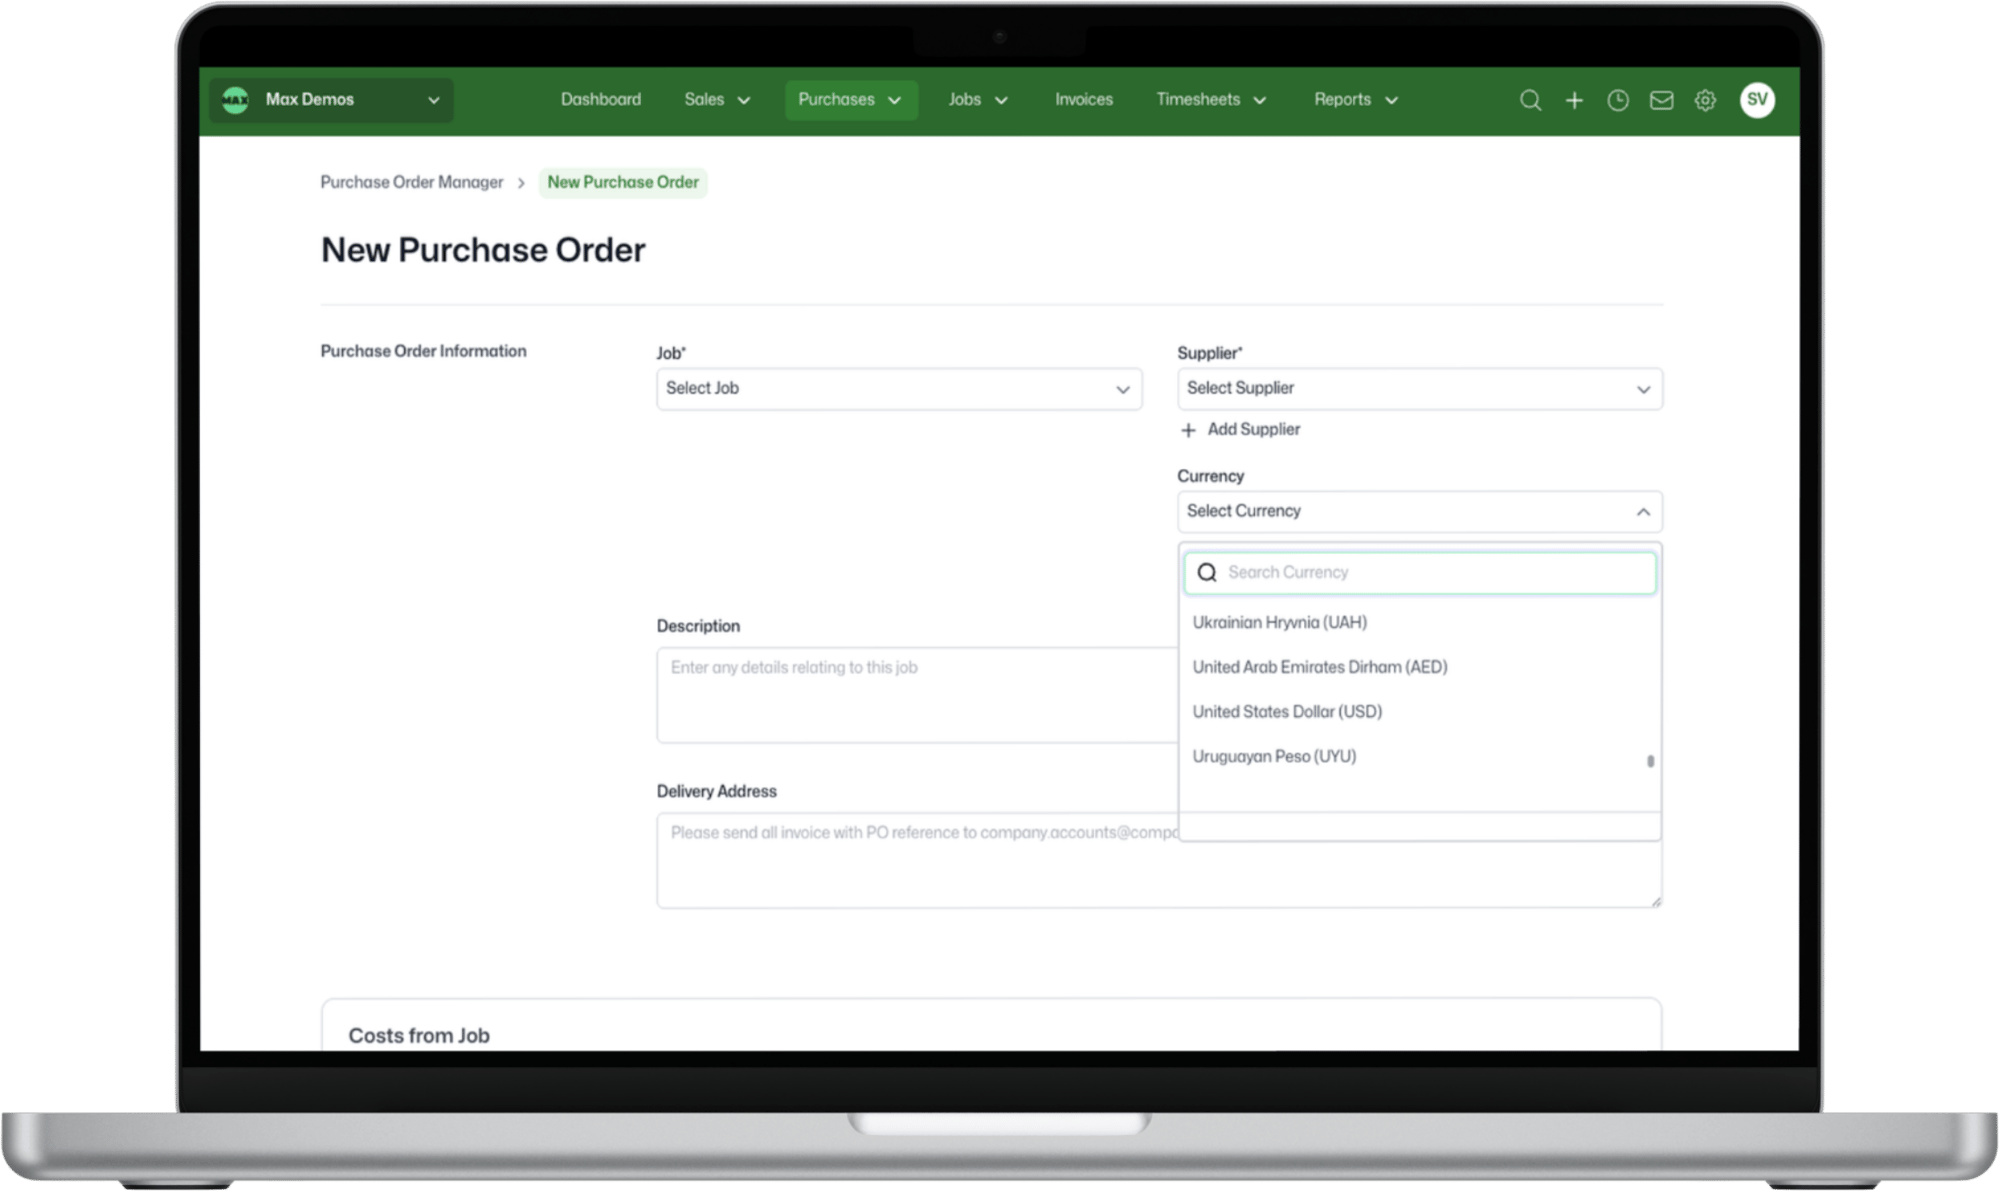Open the clock timer icon
The height and width of the screenshot is (1191, 2000).
[1618, 100]
